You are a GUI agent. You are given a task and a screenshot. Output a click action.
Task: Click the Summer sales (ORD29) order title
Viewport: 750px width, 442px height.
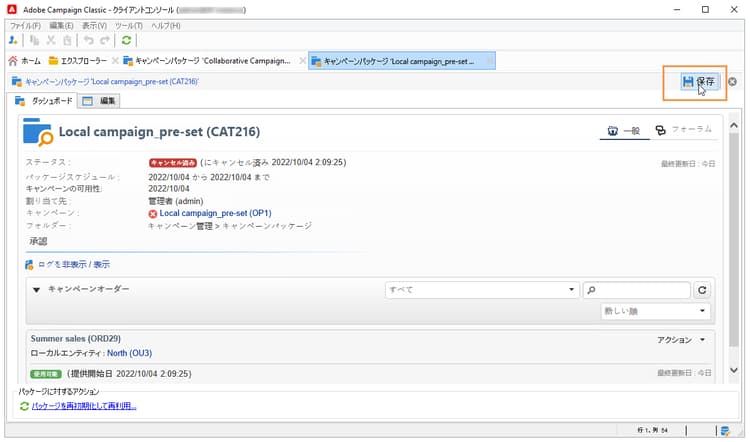coord(76,339)
